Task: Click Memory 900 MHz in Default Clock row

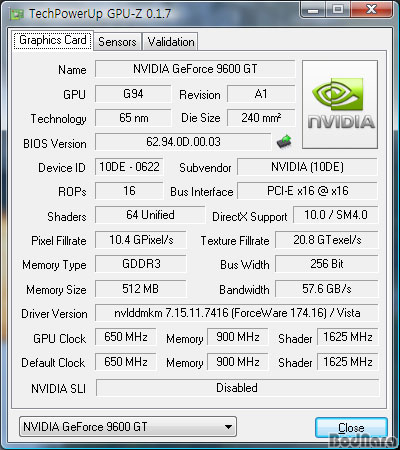Action: point(238,362)
